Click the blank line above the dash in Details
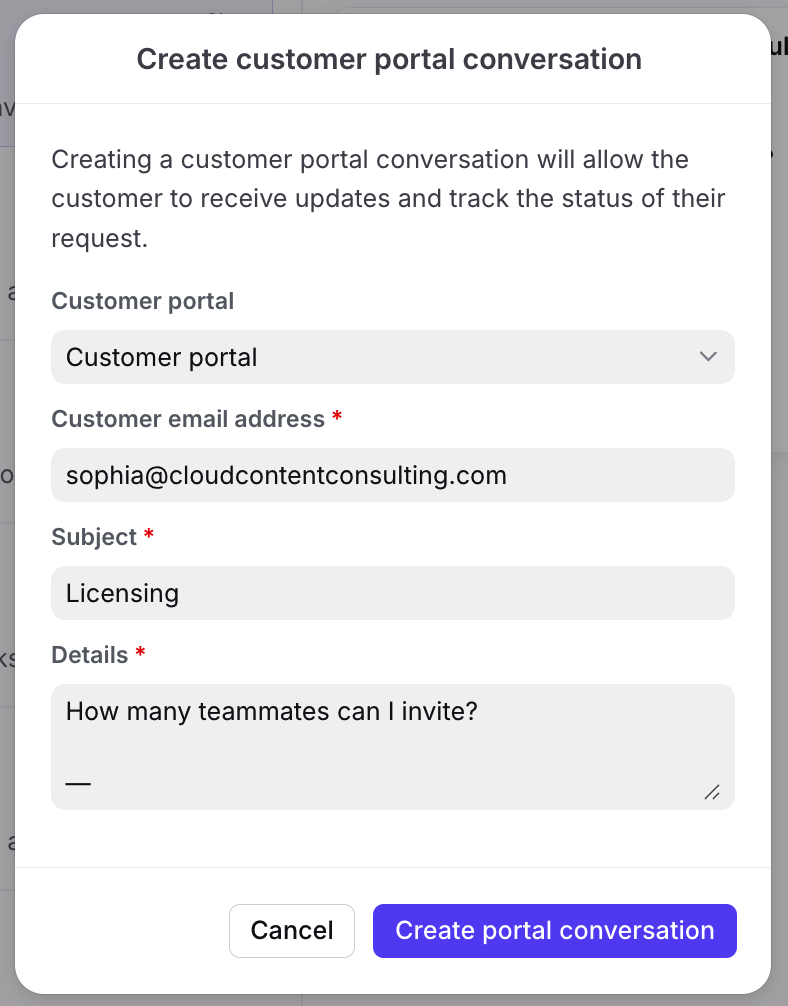788x1006 pixels. (300, 747)
